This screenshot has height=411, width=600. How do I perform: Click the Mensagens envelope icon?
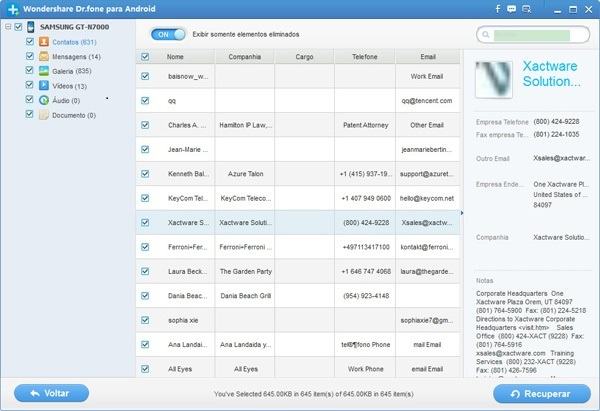(44, 56)
